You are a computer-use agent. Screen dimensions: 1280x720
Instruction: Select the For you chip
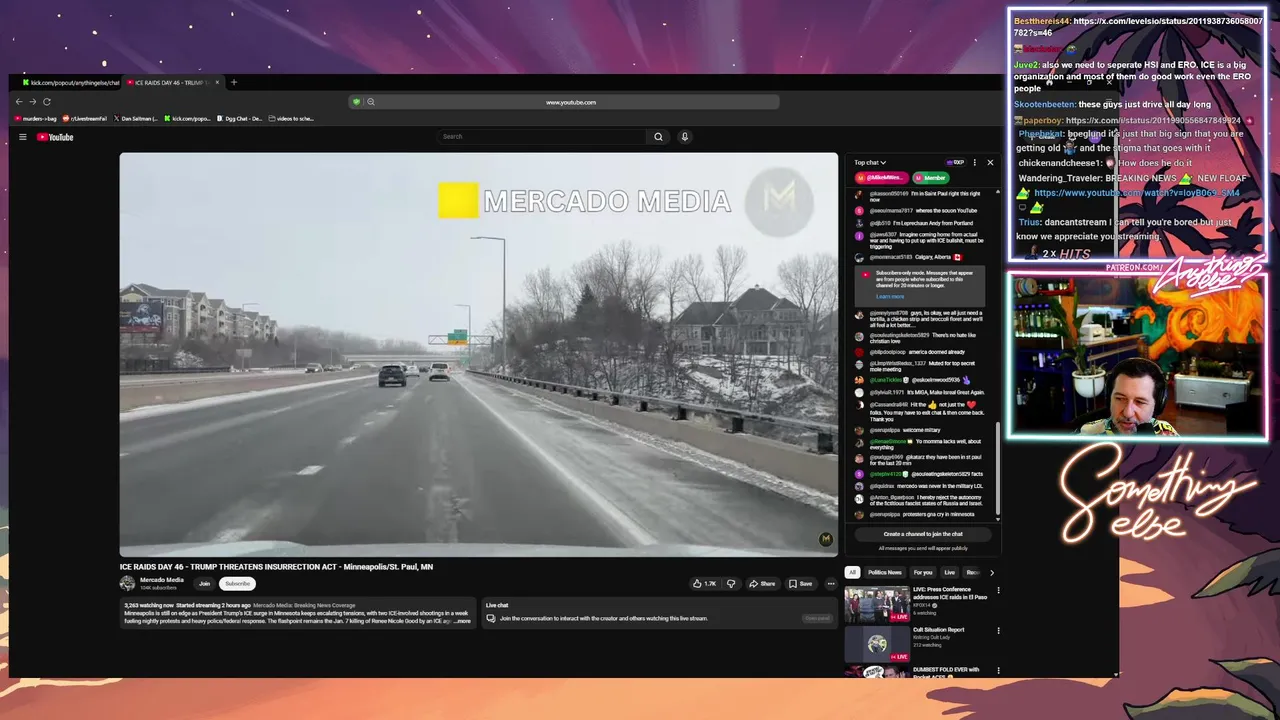click(x=923, y=572)
